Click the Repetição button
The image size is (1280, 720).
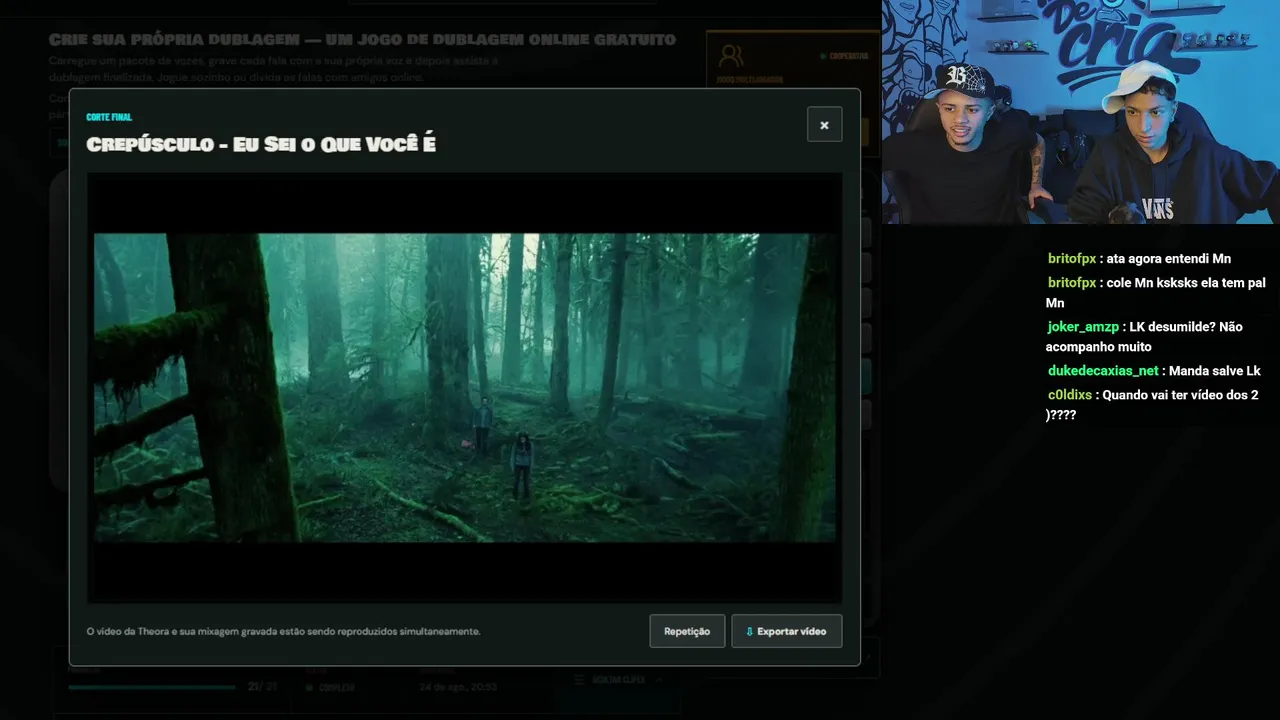(x=687, y=631)
